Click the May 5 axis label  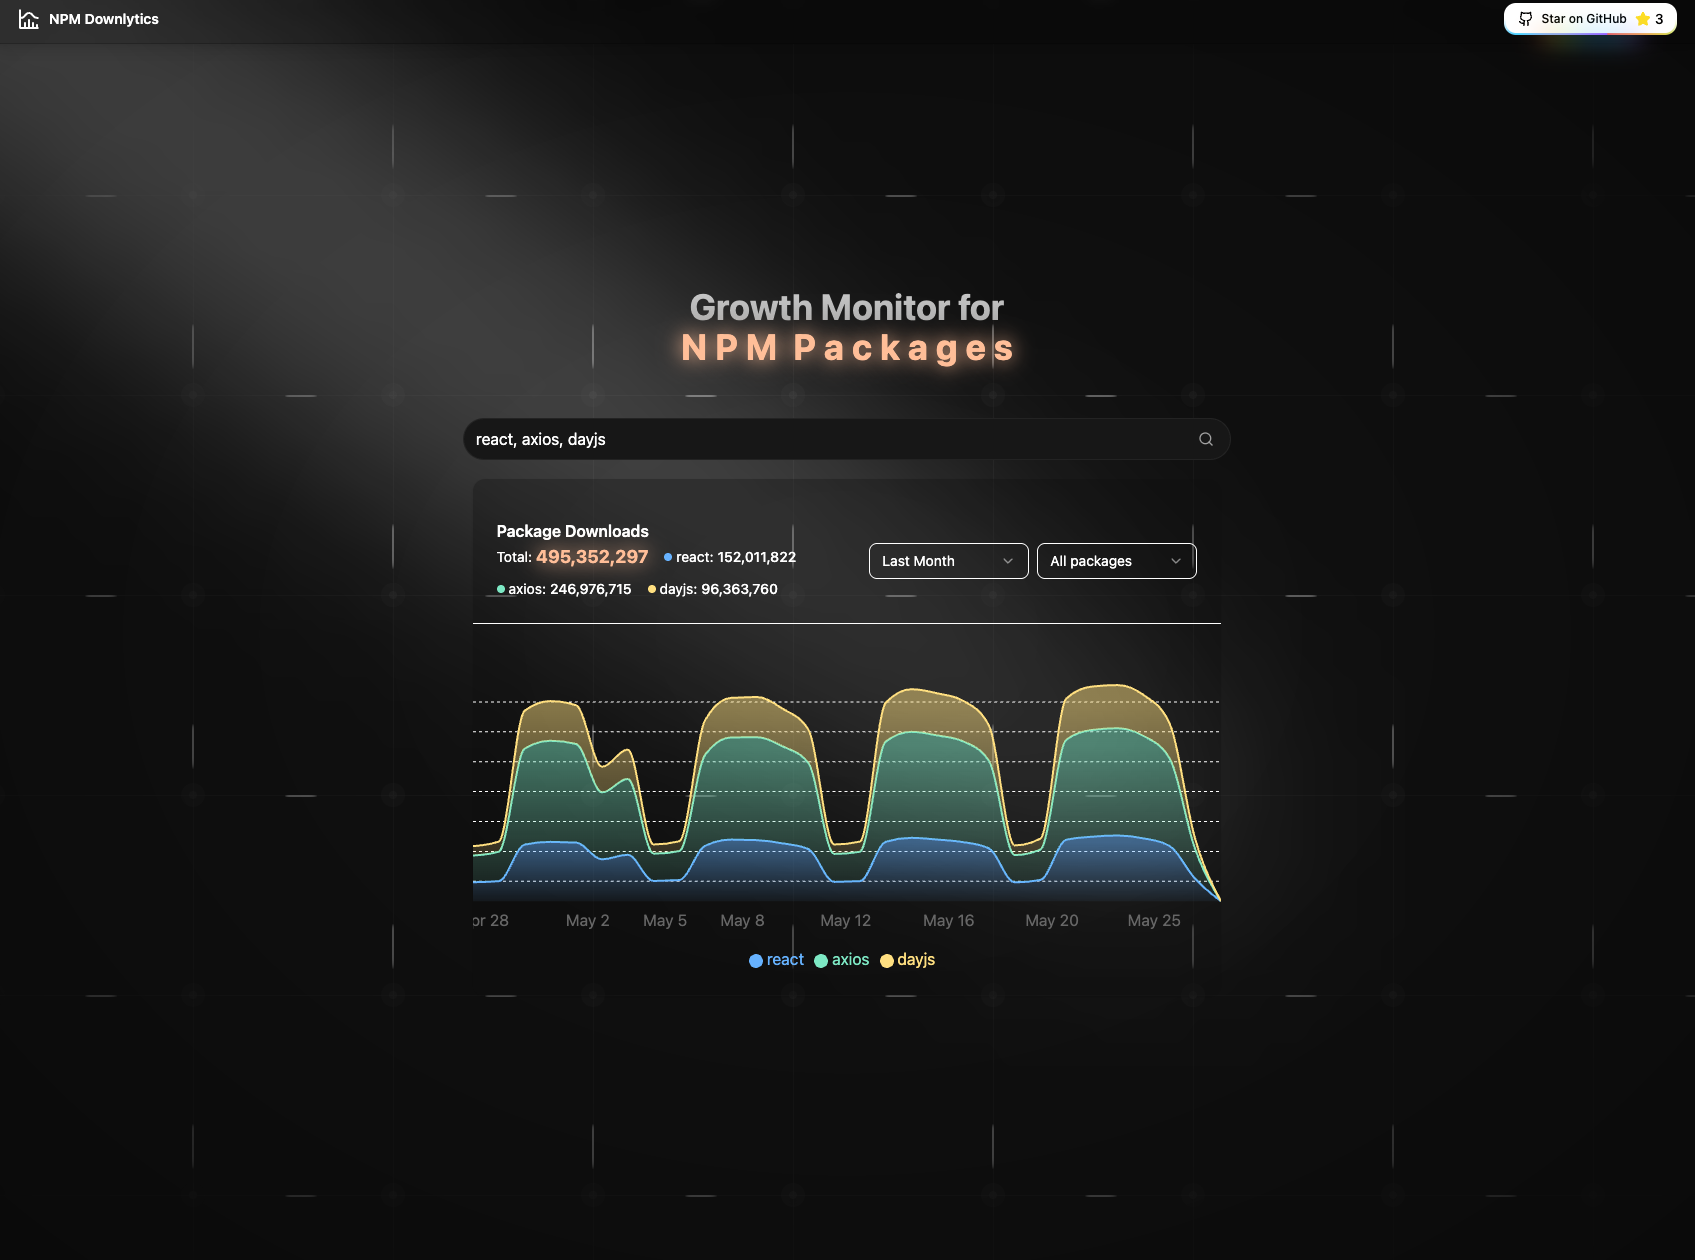point(665,920)
